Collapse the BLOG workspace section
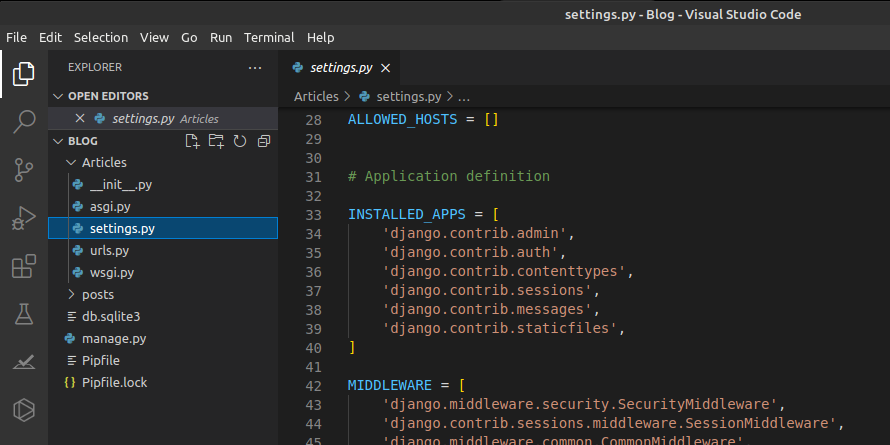Viewport: 890px width, 445px height. click(x=58, y=141)
